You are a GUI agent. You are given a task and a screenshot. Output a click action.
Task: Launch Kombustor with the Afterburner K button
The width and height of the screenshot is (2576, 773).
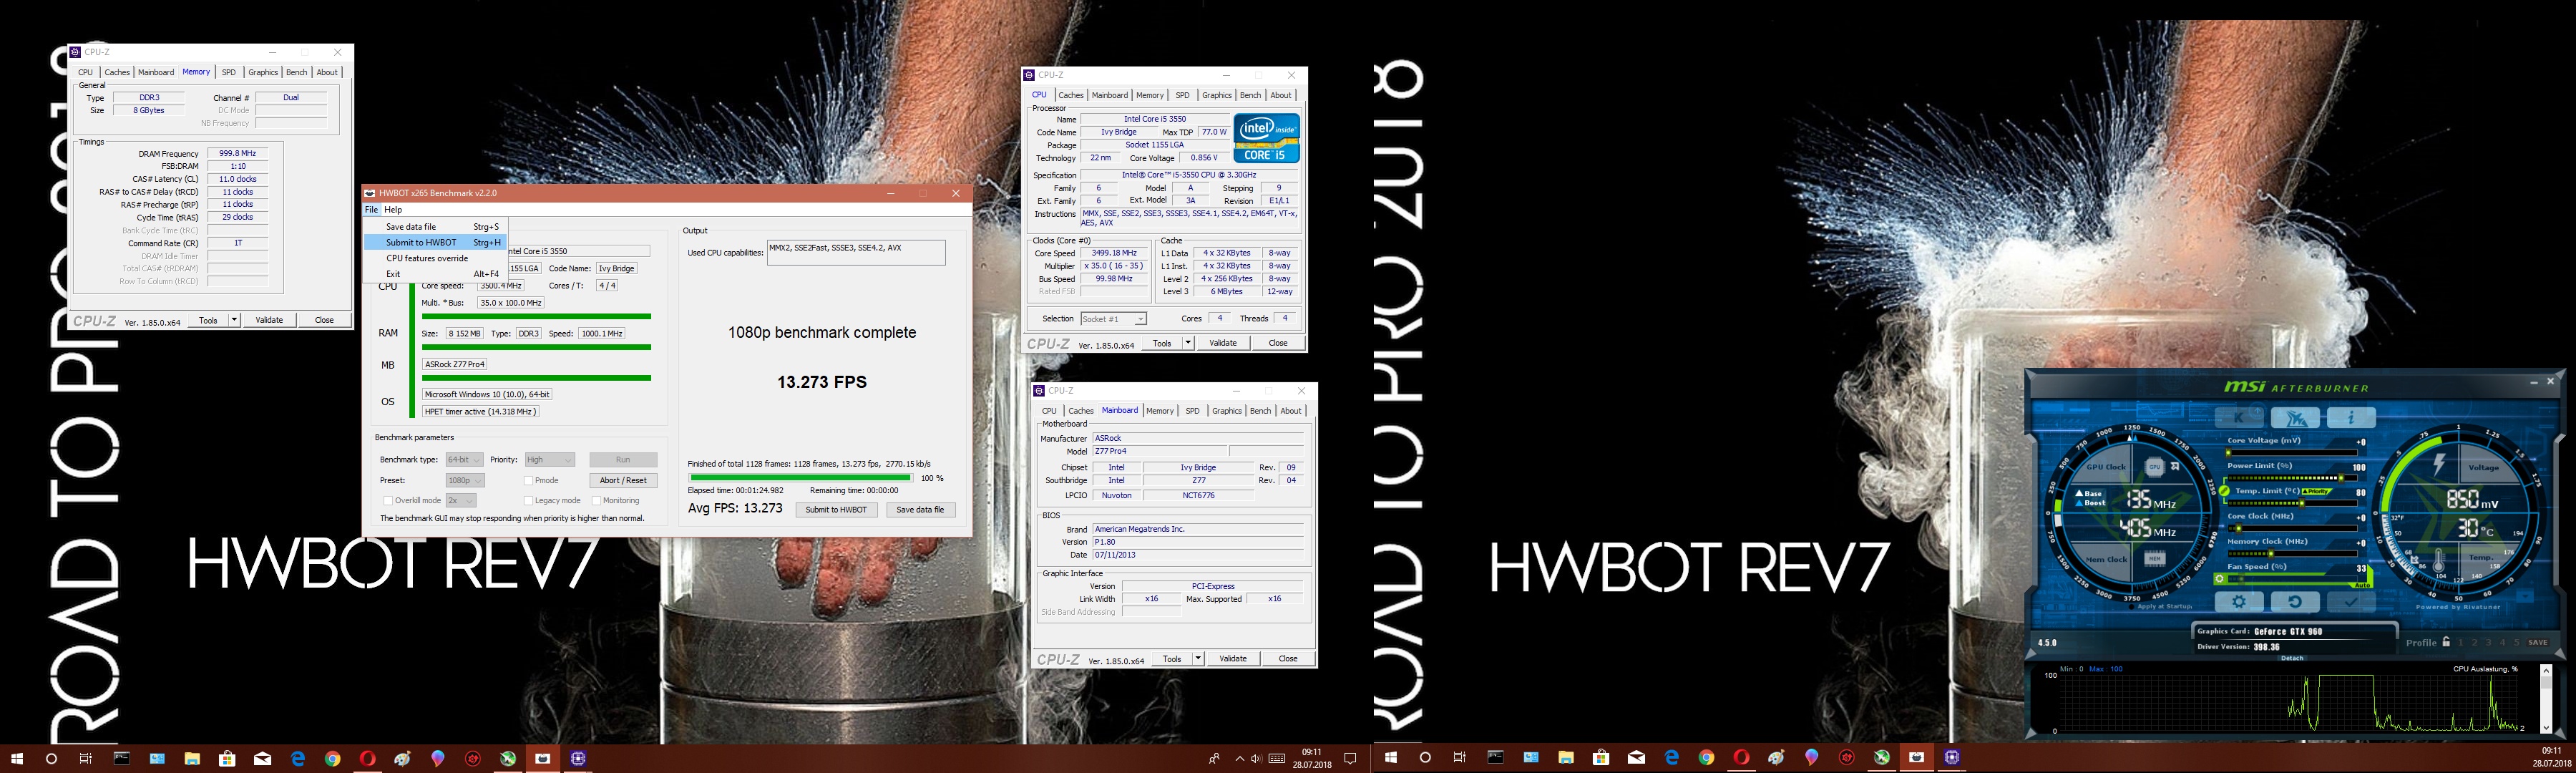pos(2239,418)
